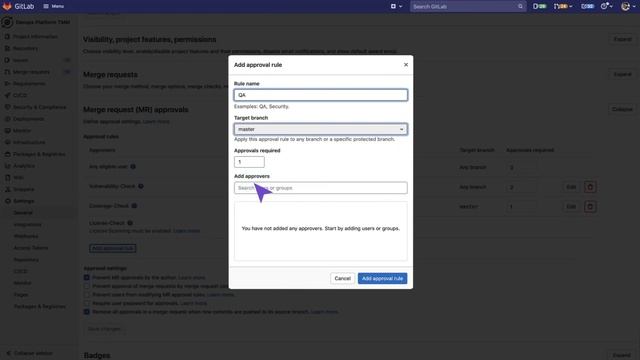Click the Monitor sidebar icon

[7, 131]
